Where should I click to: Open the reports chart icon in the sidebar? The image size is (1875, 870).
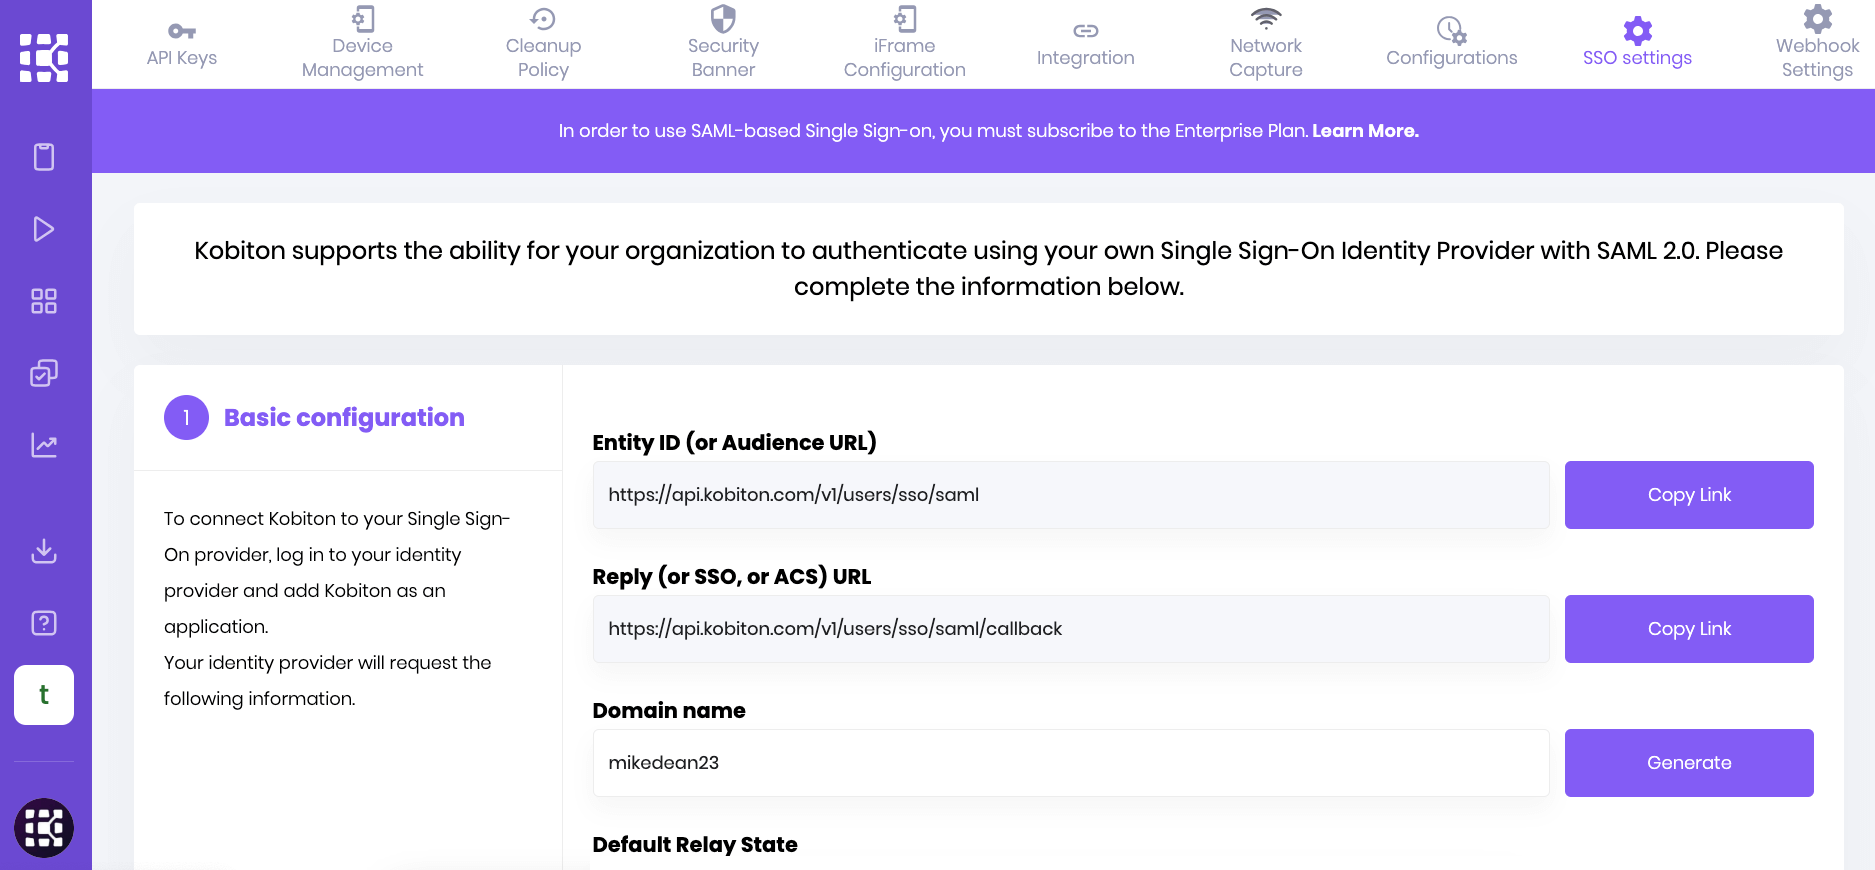click(x=44, y=445)
